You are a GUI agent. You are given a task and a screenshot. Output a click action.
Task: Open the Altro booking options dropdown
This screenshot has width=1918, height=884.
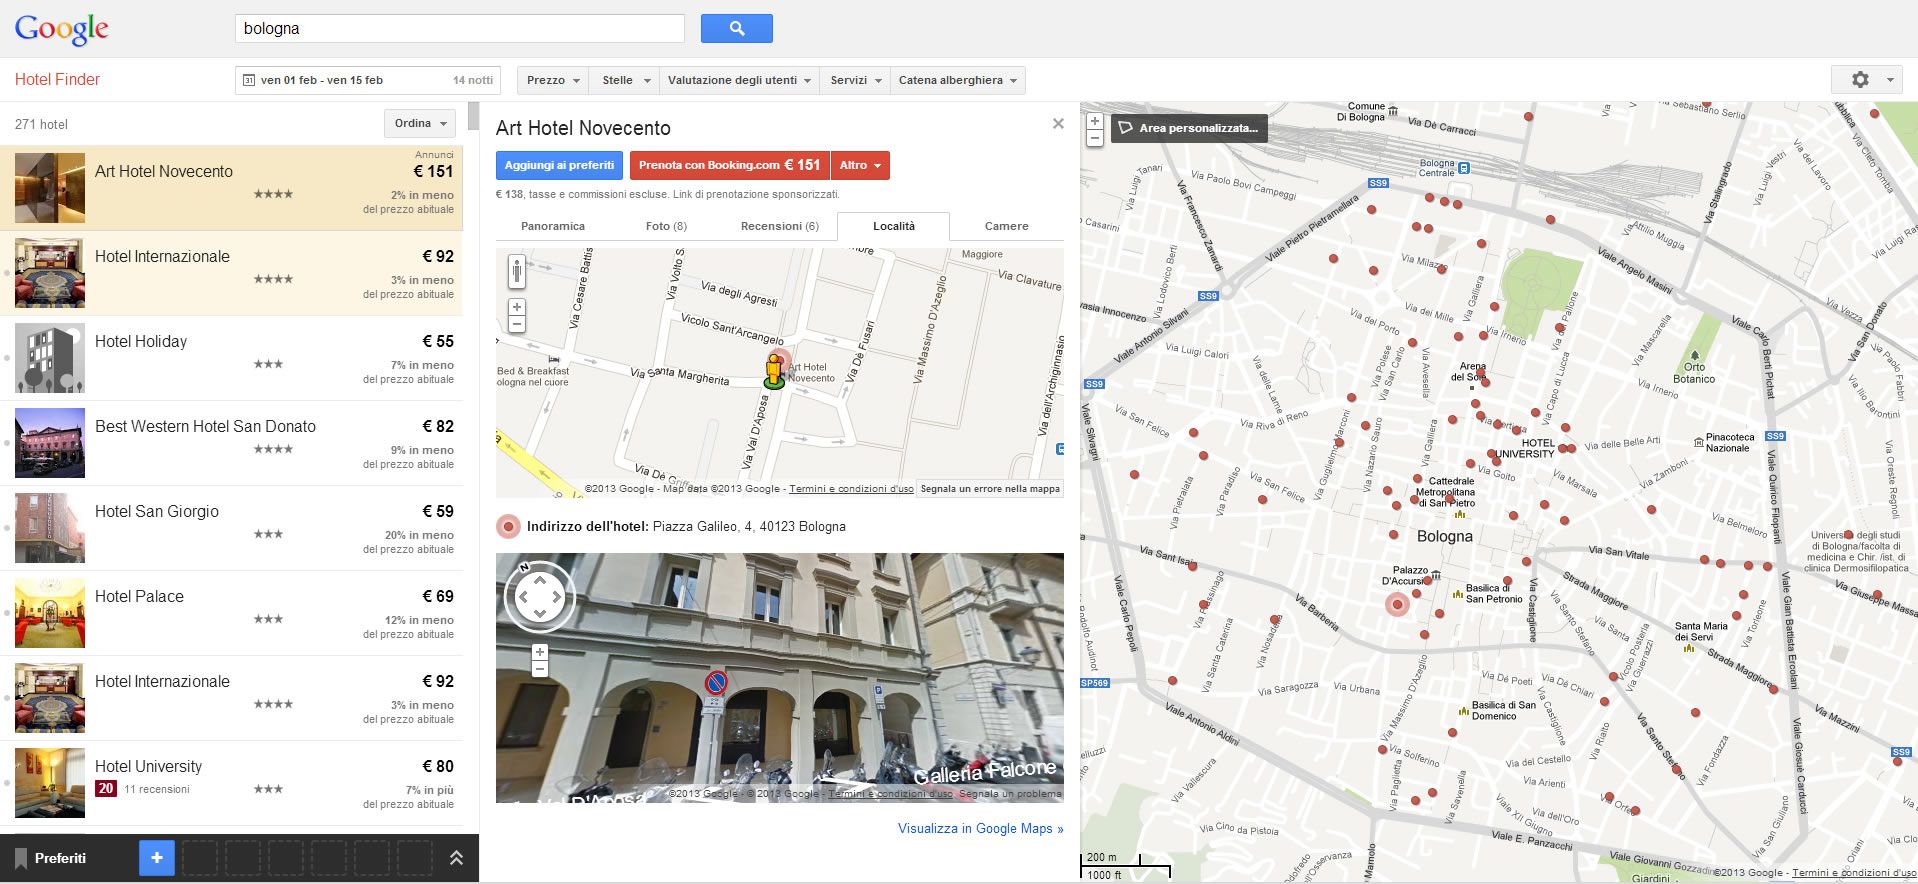tap(860, 165)
